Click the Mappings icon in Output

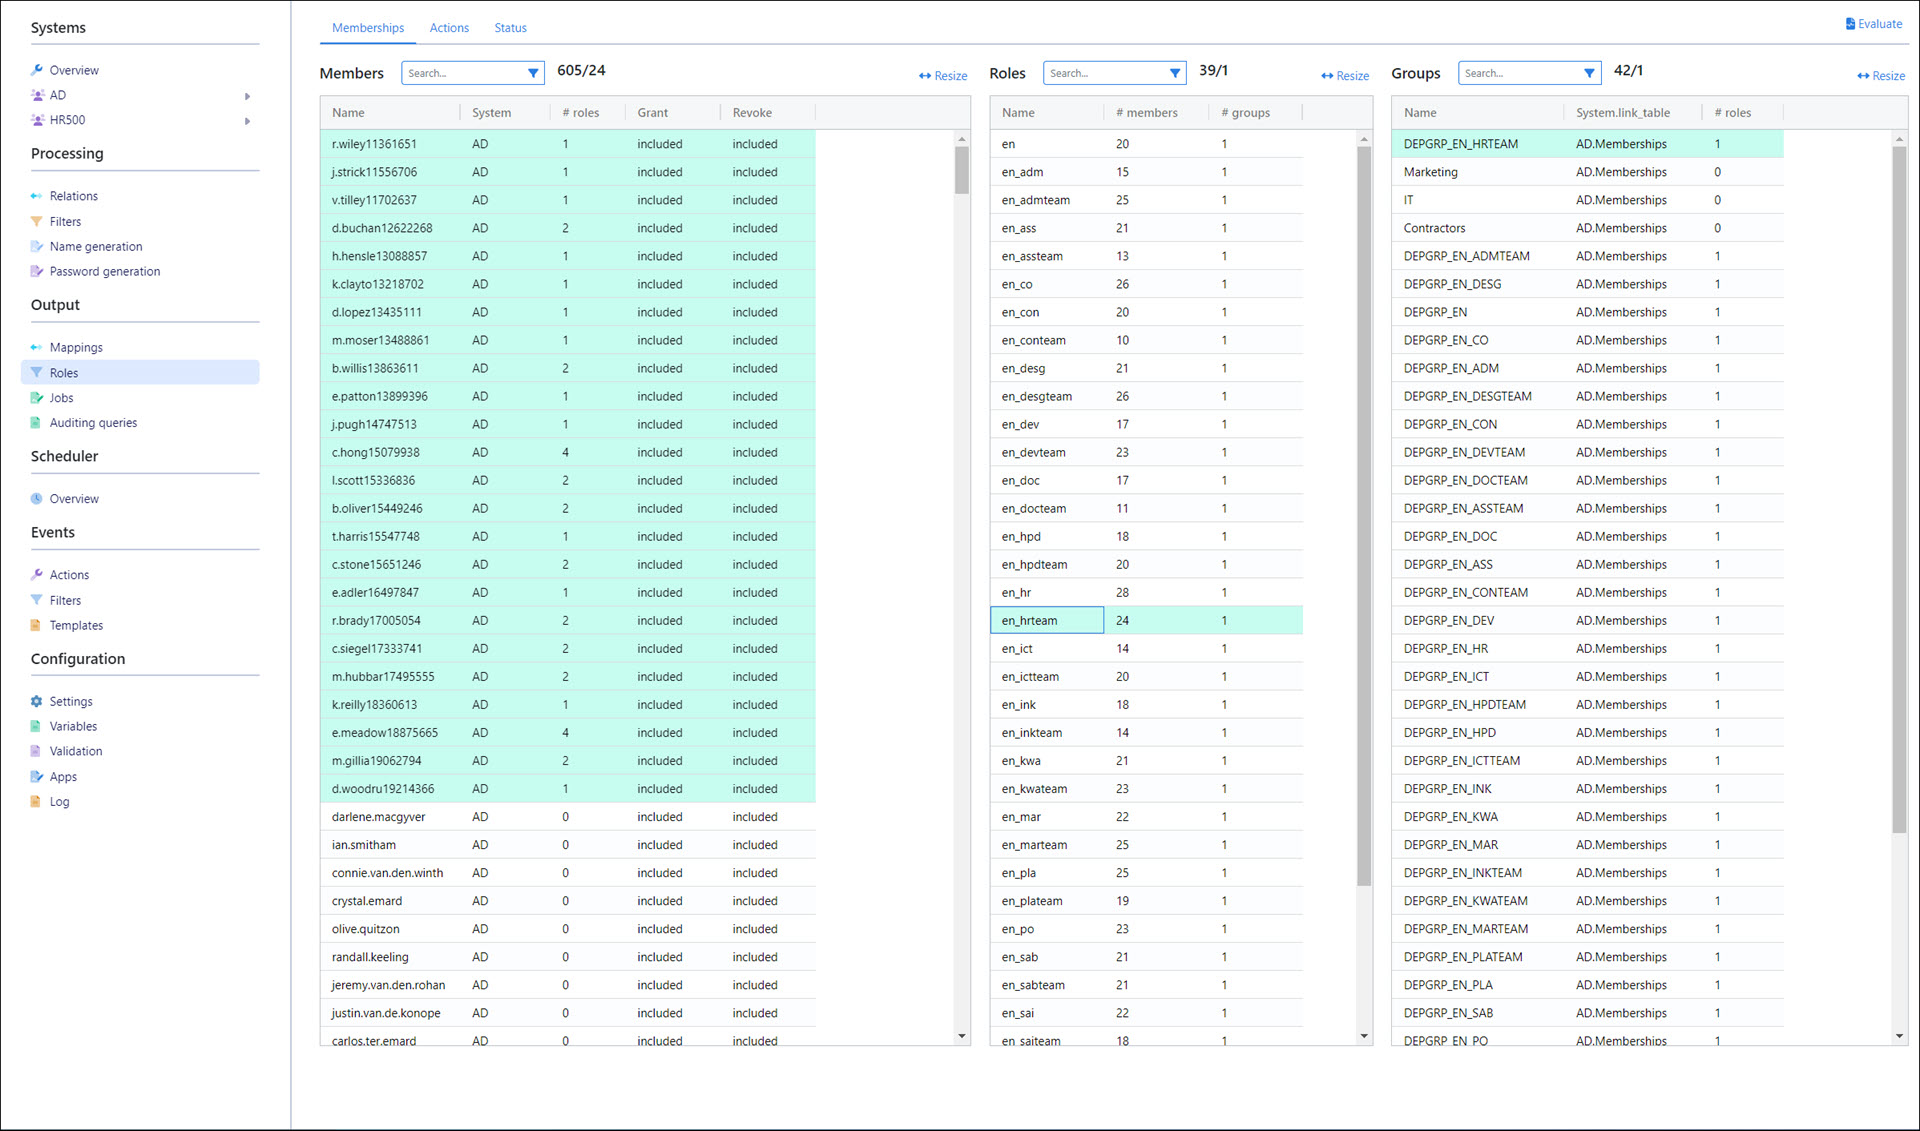point(37,347)
